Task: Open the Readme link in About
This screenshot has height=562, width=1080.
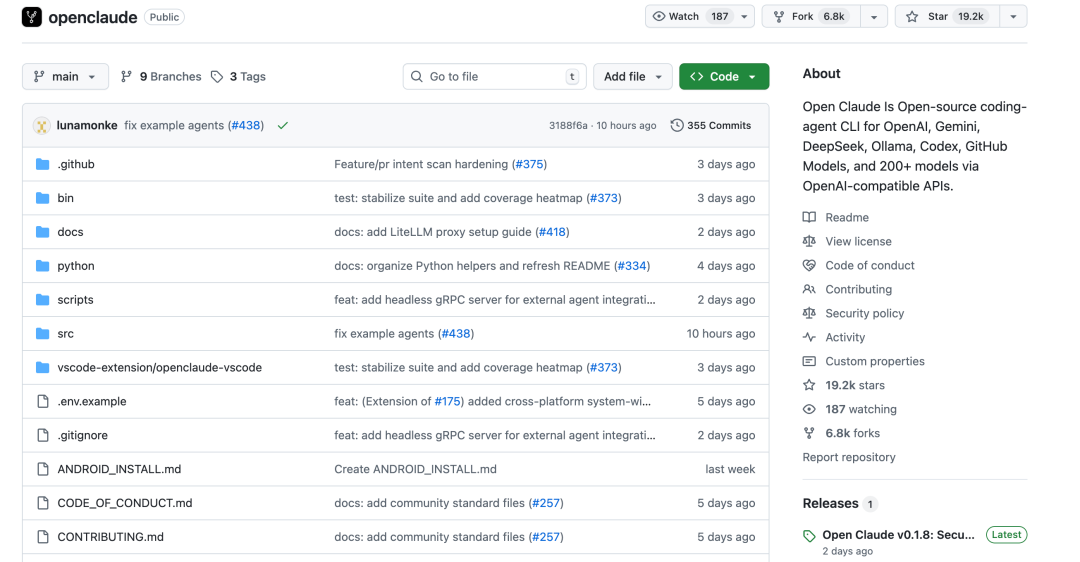Action: click(846, 218)
